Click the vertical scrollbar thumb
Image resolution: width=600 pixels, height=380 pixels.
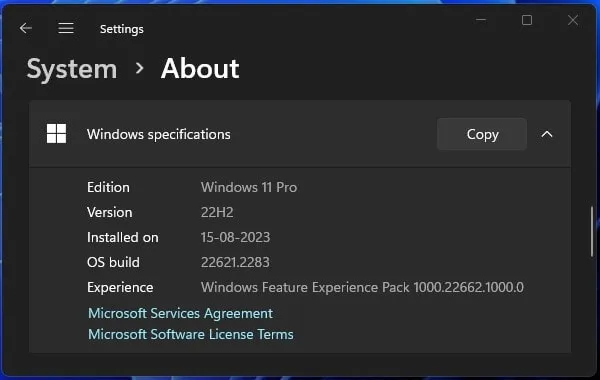click(x=592, y=231)
